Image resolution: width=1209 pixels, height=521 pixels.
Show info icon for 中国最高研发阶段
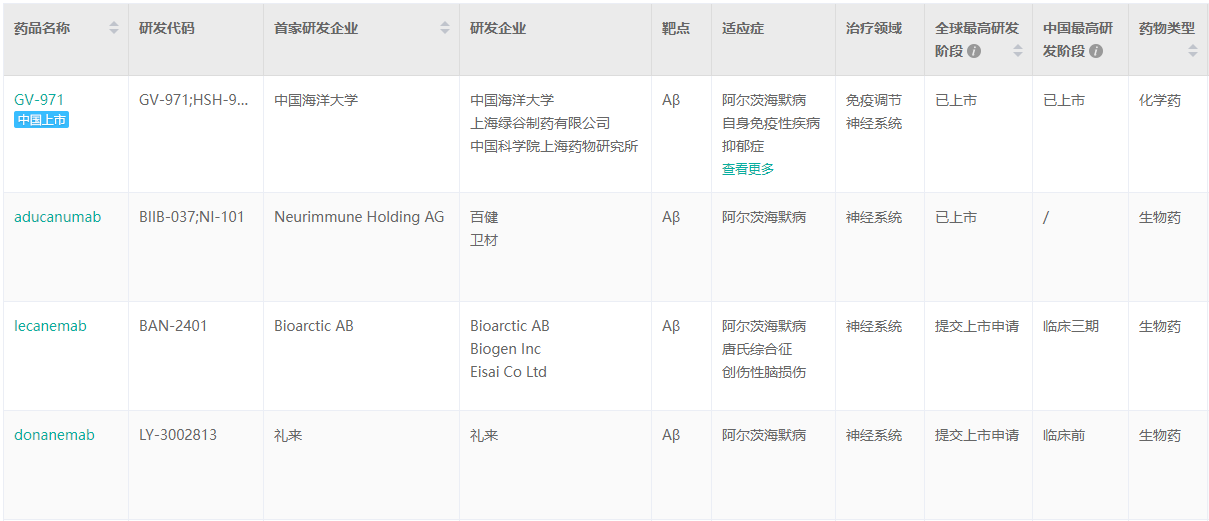[1096, 51]
